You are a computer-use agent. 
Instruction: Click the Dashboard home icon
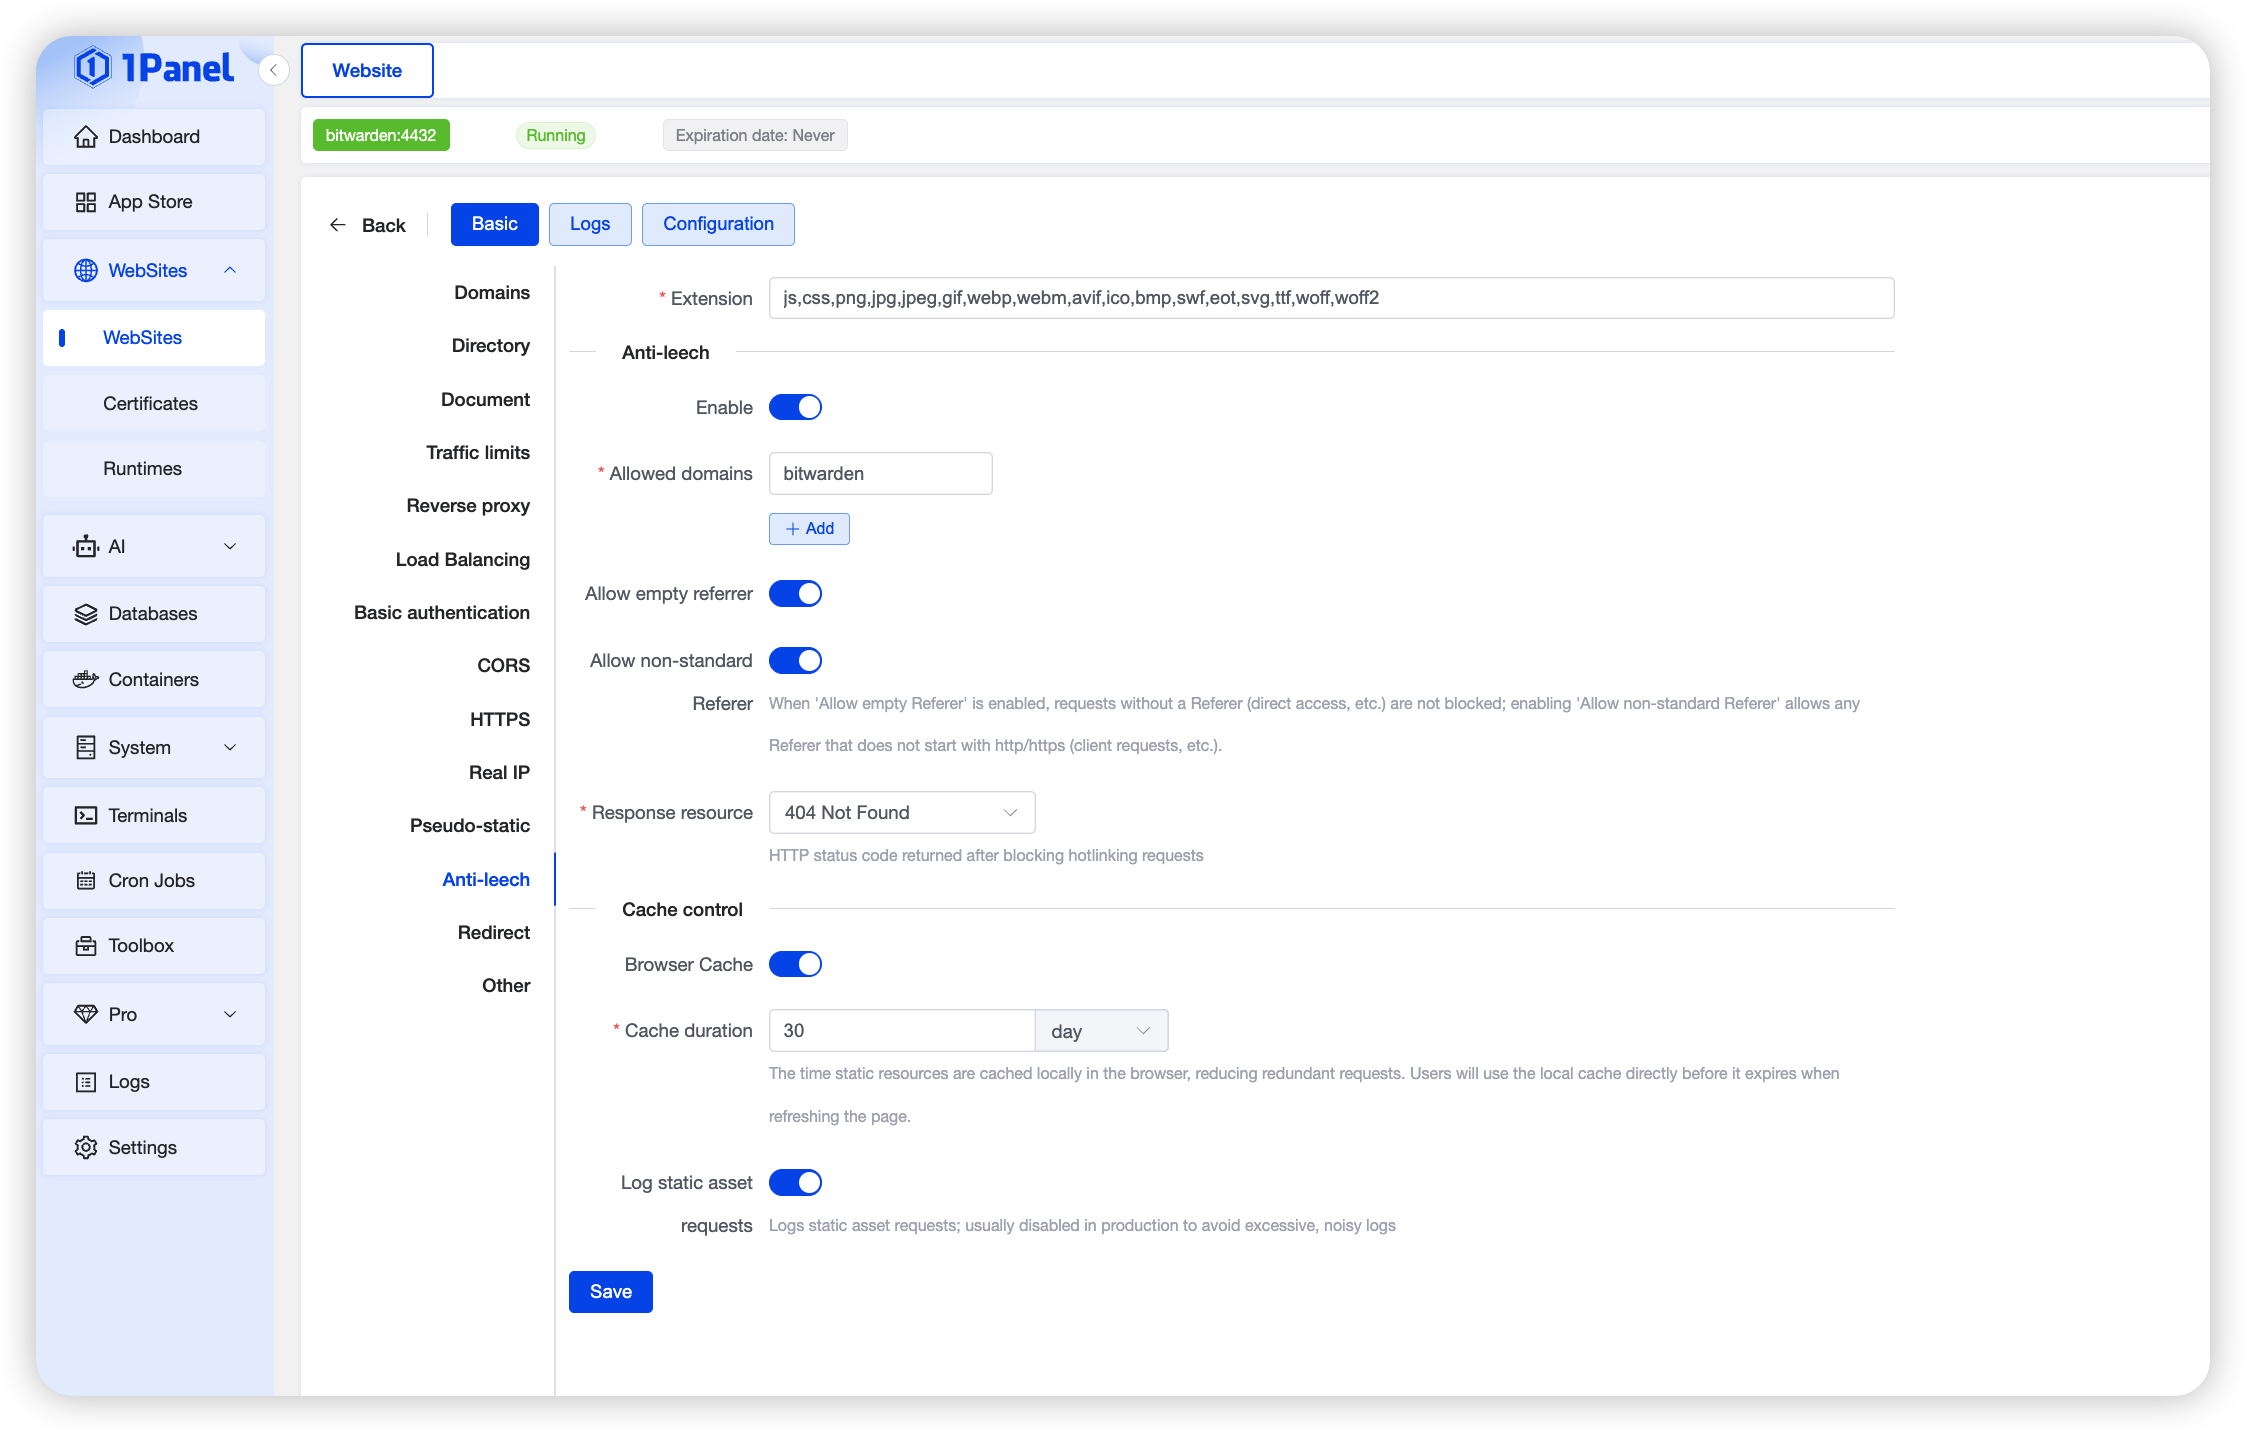[x=86, y=137]
